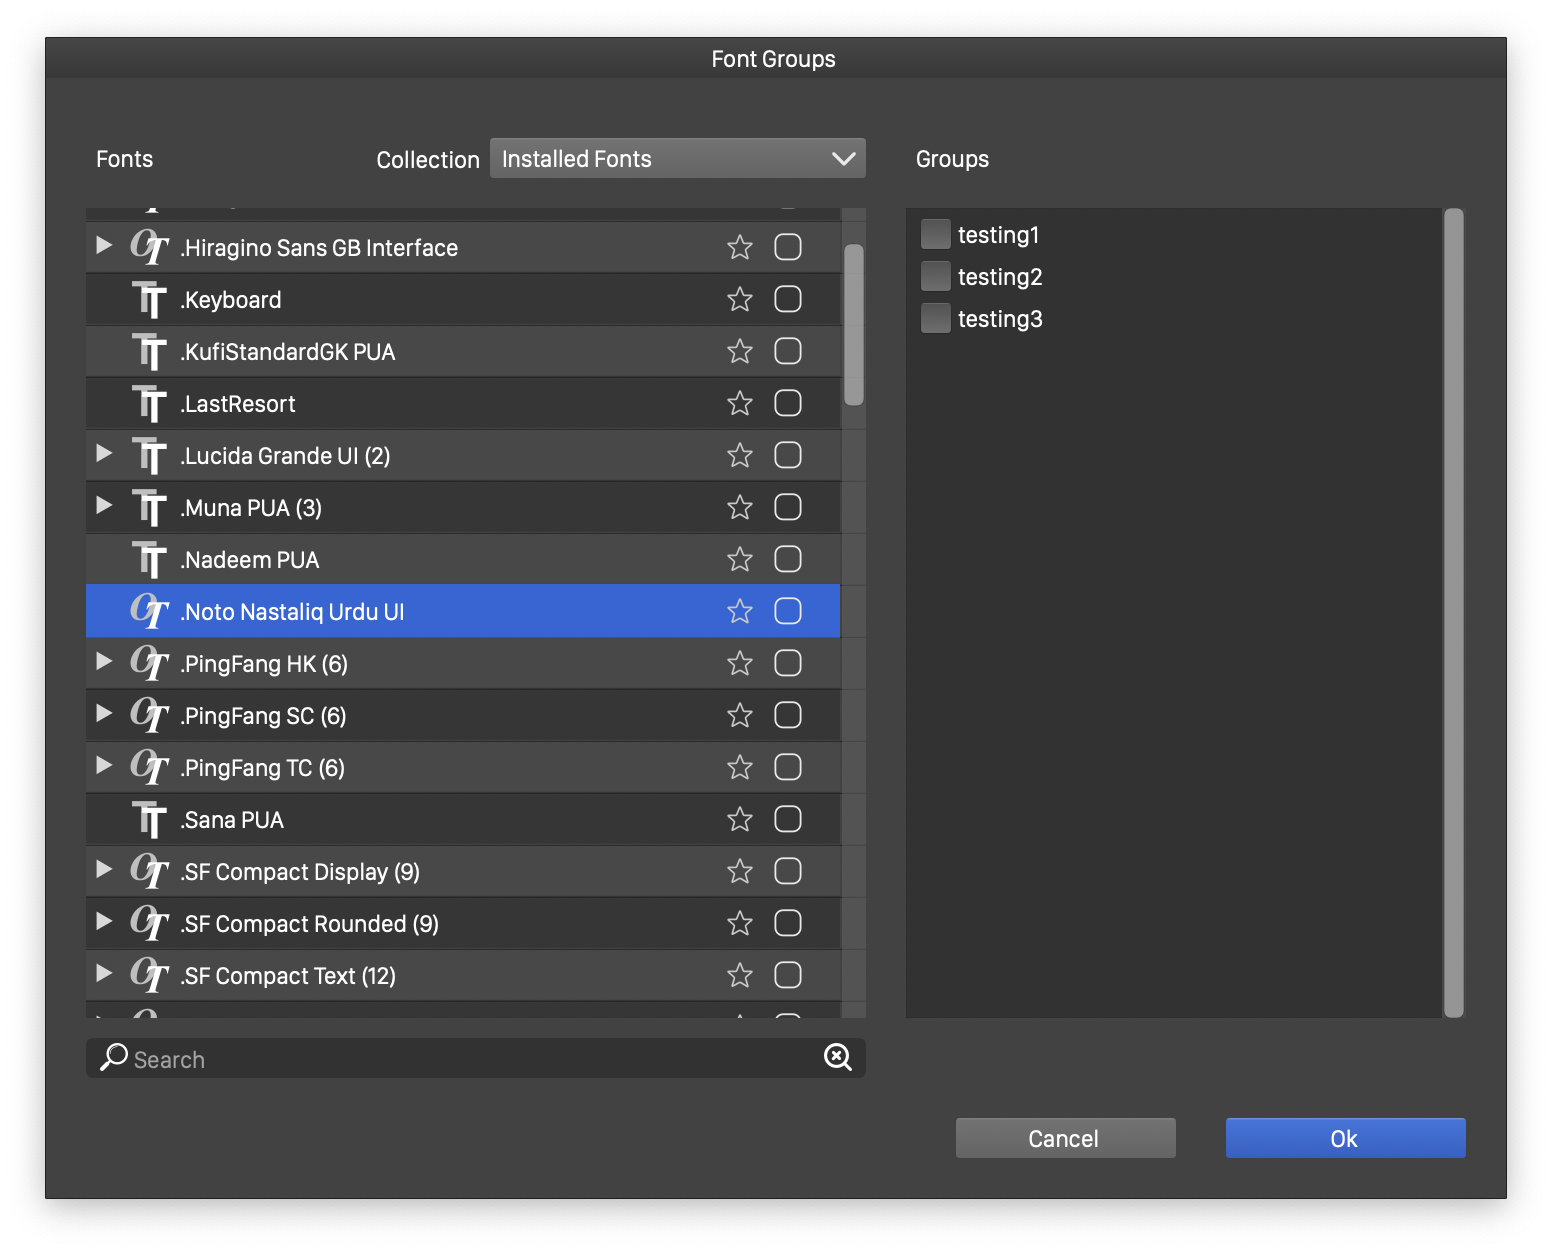Confirm with the Ok button

pos(1344,1138)
